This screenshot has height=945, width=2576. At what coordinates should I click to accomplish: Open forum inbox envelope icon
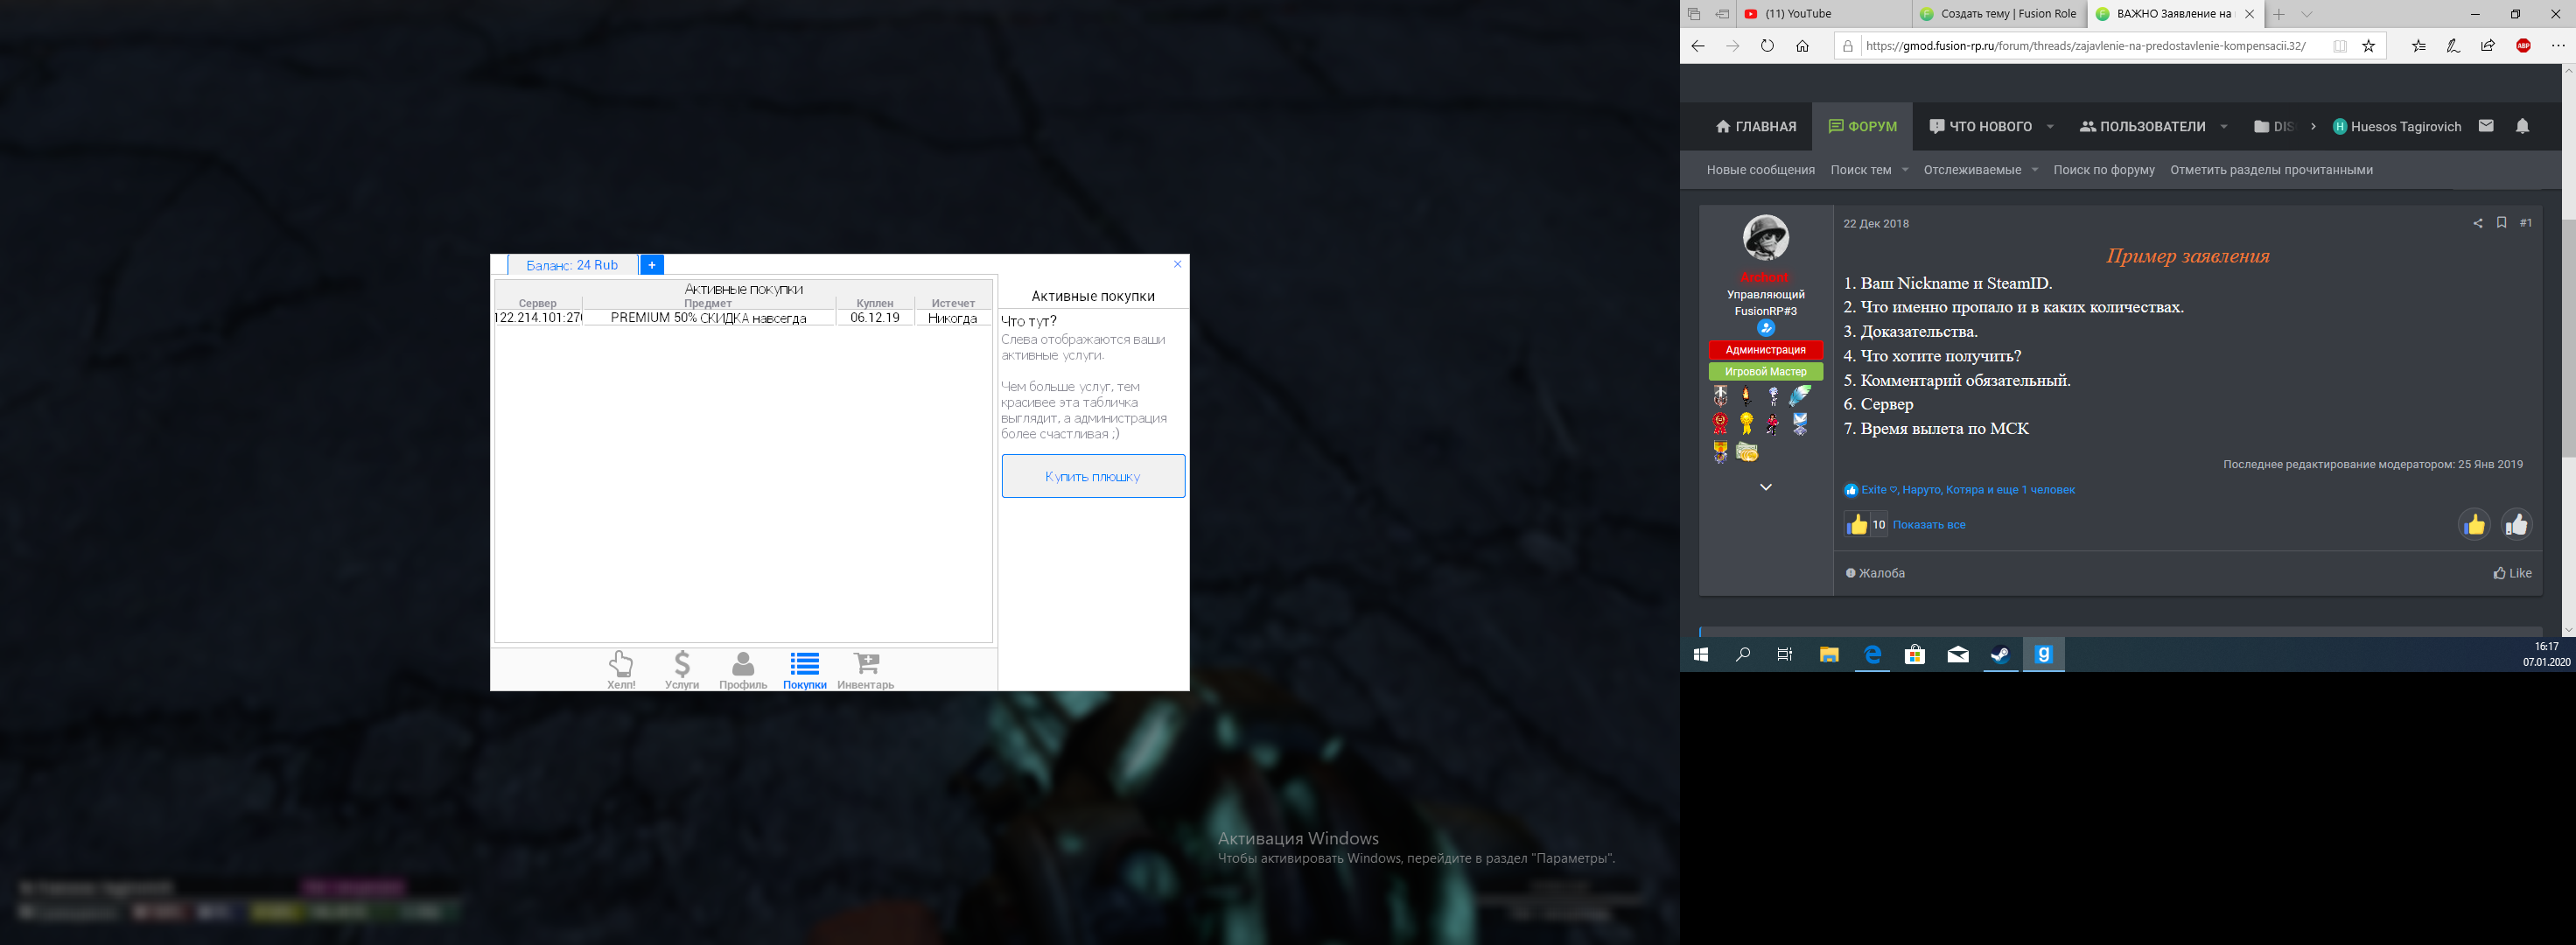point(2486,126)
